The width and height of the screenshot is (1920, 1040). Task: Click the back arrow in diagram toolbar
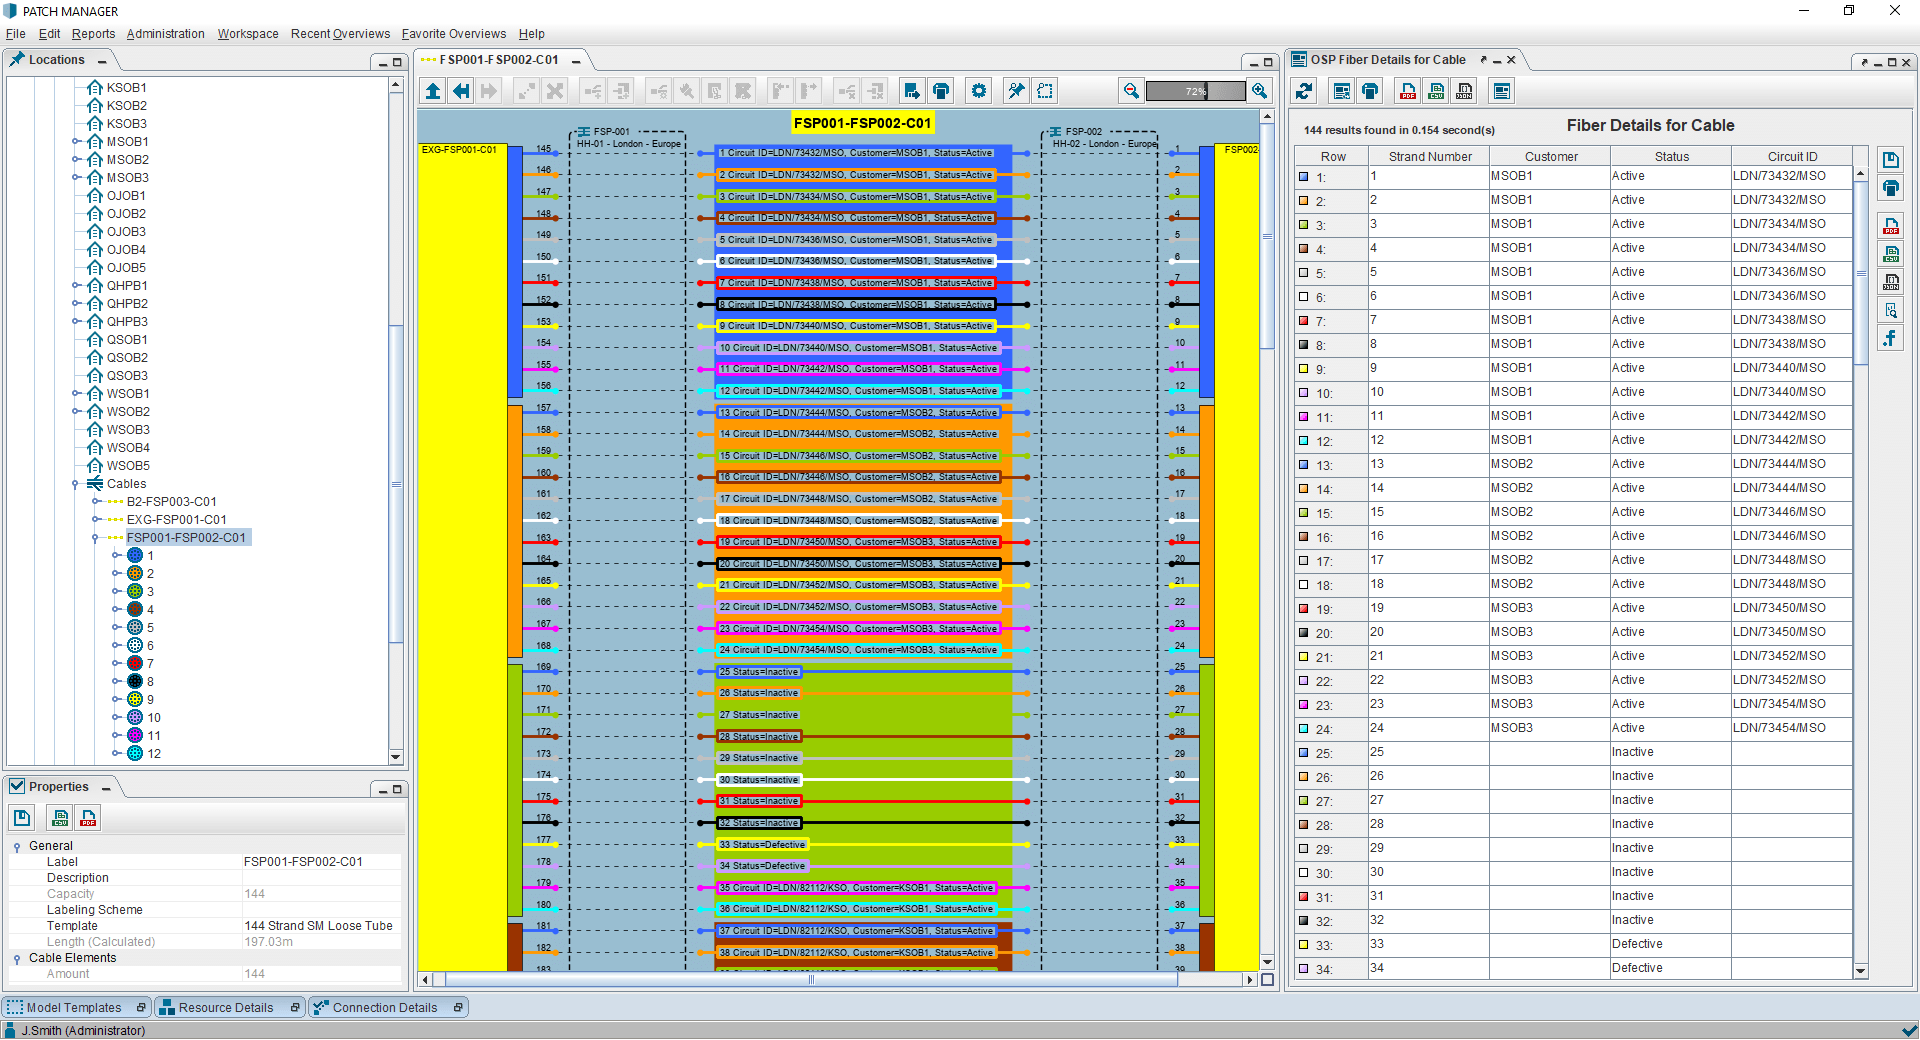point(461,91)
